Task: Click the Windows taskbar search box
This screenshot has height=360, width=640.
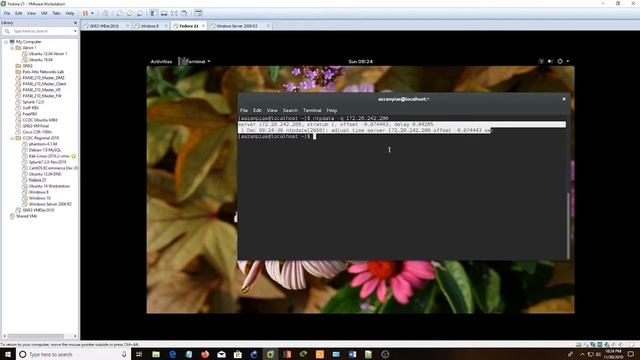Action: (73, 354)
